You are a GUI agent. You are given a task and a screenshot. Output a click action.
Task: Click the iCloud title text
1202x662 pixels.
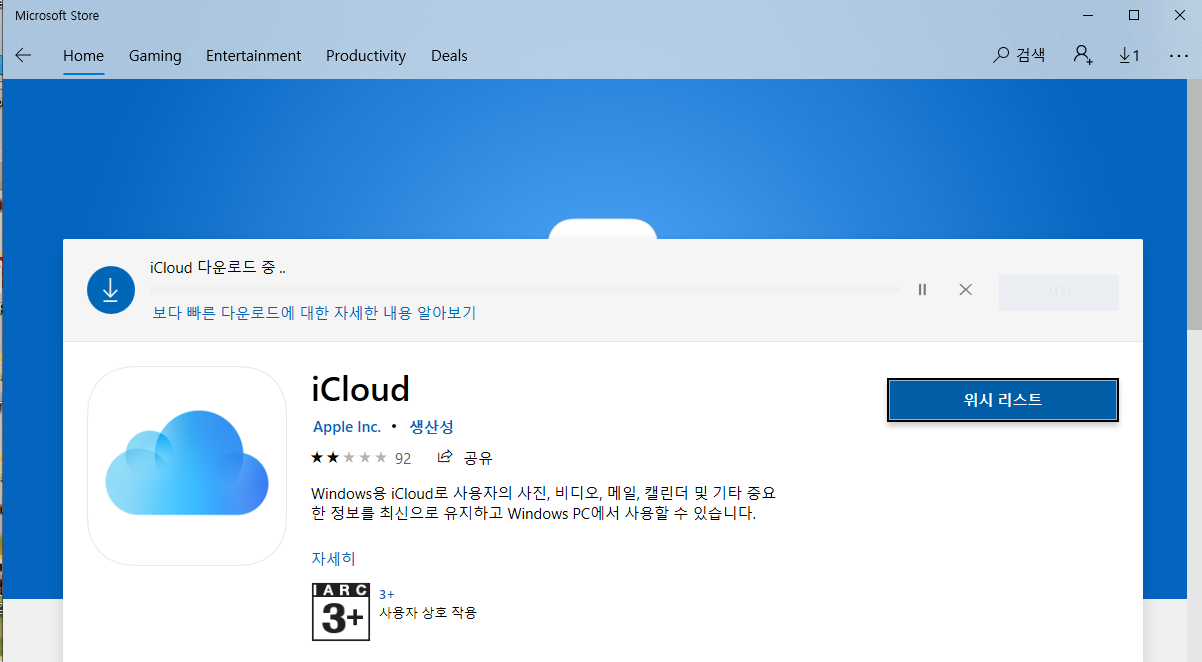(361, 388)
